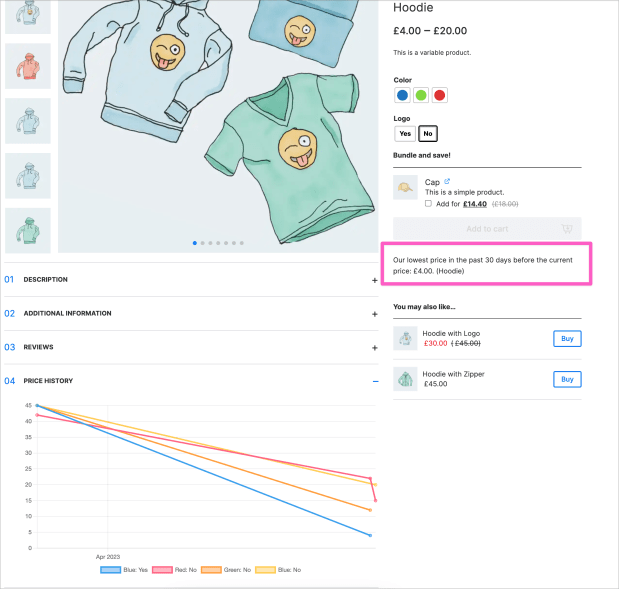Buy the Hoodie with Zipper
The image size is (619, 589).
click(567, 379)
